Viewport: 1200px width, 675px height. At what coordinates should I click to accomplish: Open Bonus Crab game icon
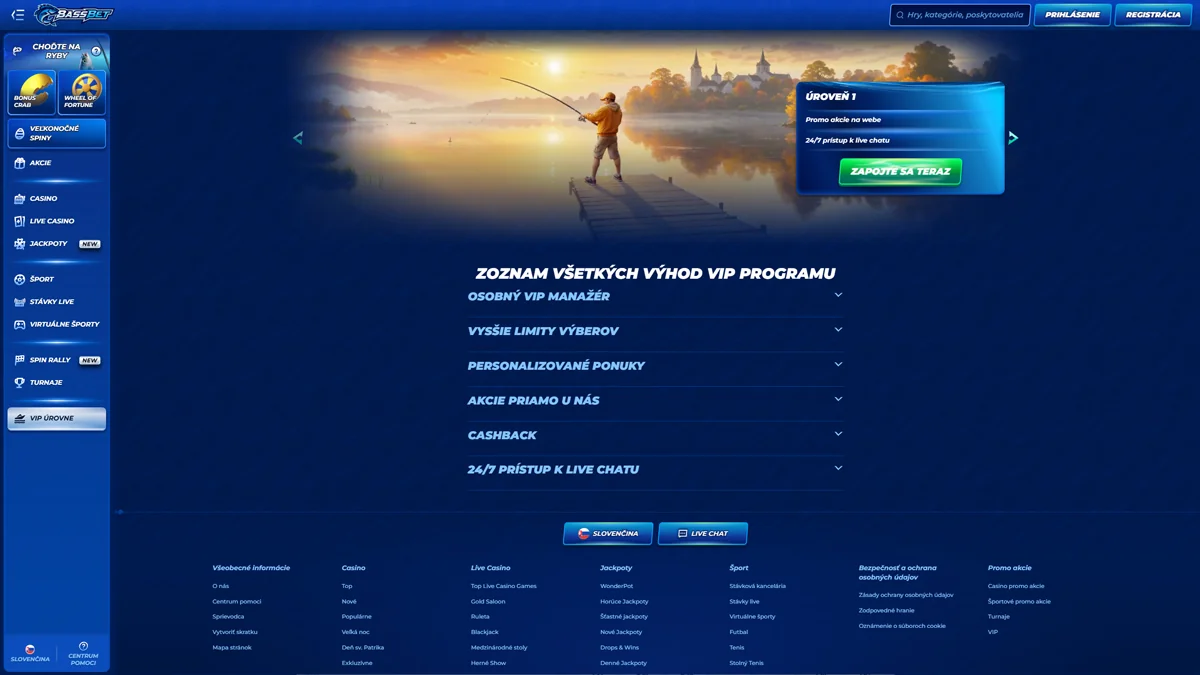coord(31,92)
